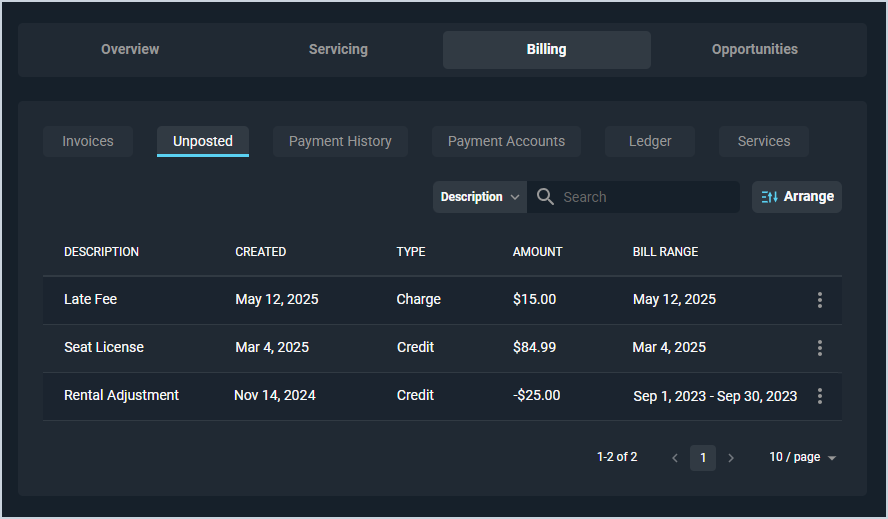Viewport: 888px width, 519px height.
Task: Open Seat License row actions menu
Action: point(820,348)
